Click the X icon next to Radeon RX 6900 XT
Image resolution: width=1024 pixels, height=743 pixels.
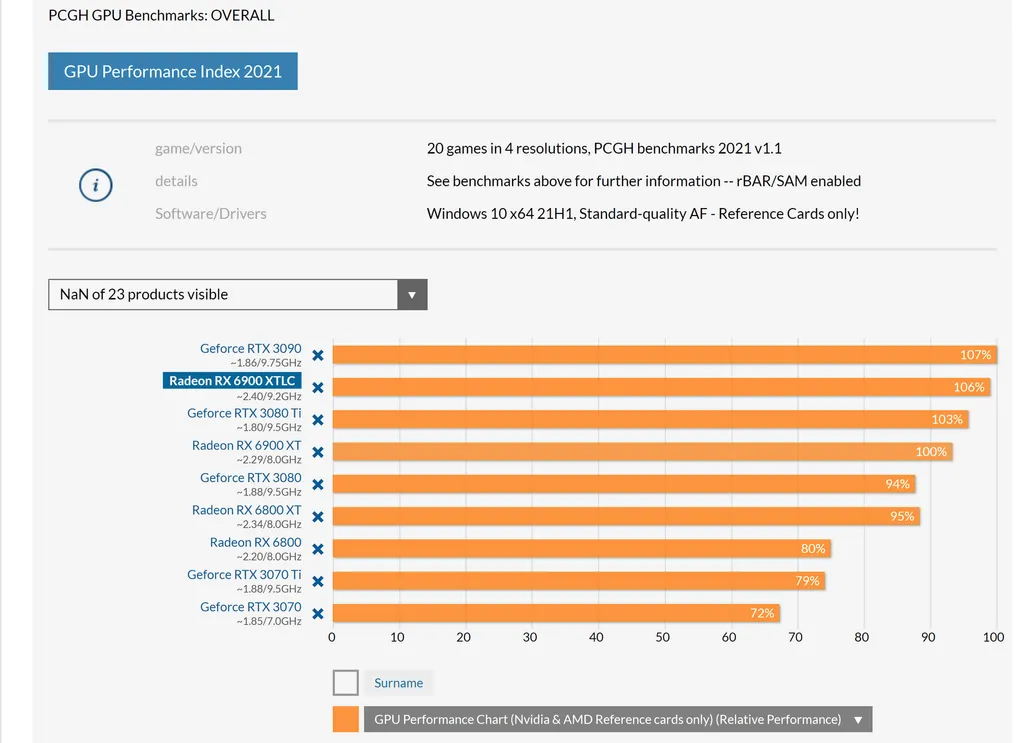[317, 452]
